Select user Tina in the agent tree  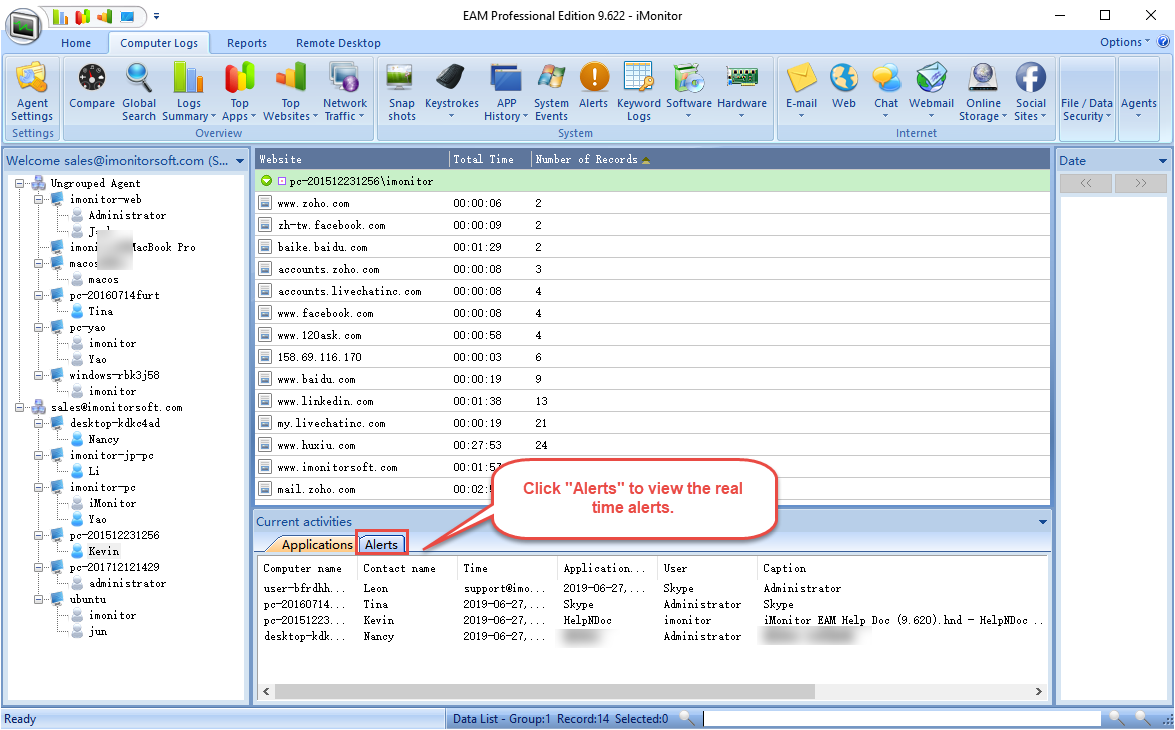click(100, 311)
